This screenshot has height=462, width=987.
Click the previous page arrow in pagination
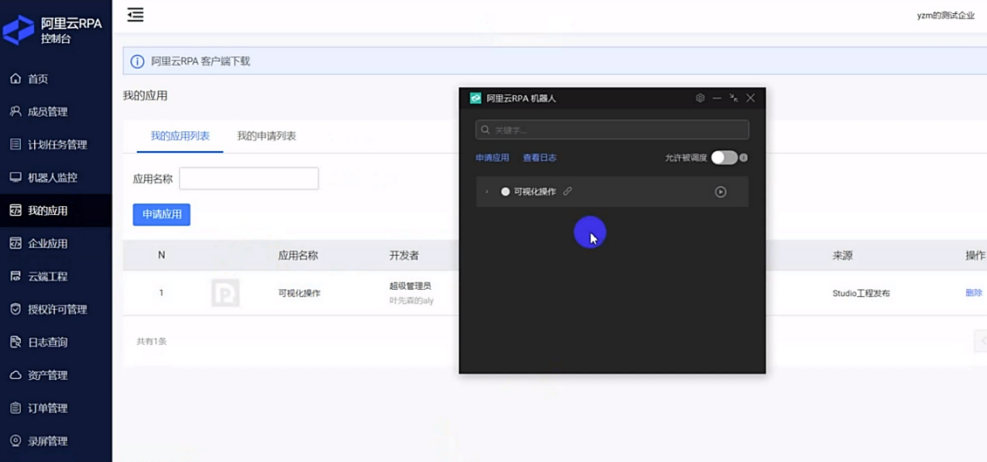pyautogui.click(x=981, y=341)
